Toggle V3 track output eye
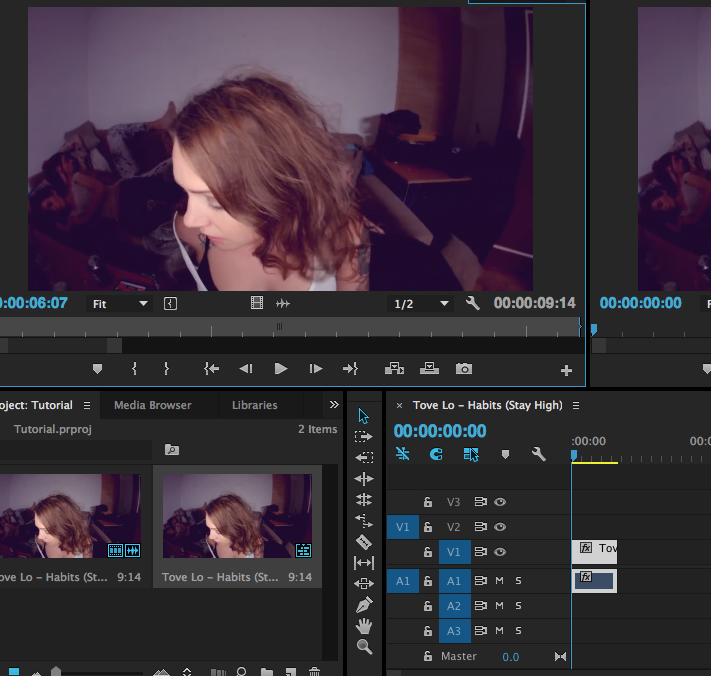Image resolution: width=711 pixels, height=676 pixels. [x=500, y=502]
